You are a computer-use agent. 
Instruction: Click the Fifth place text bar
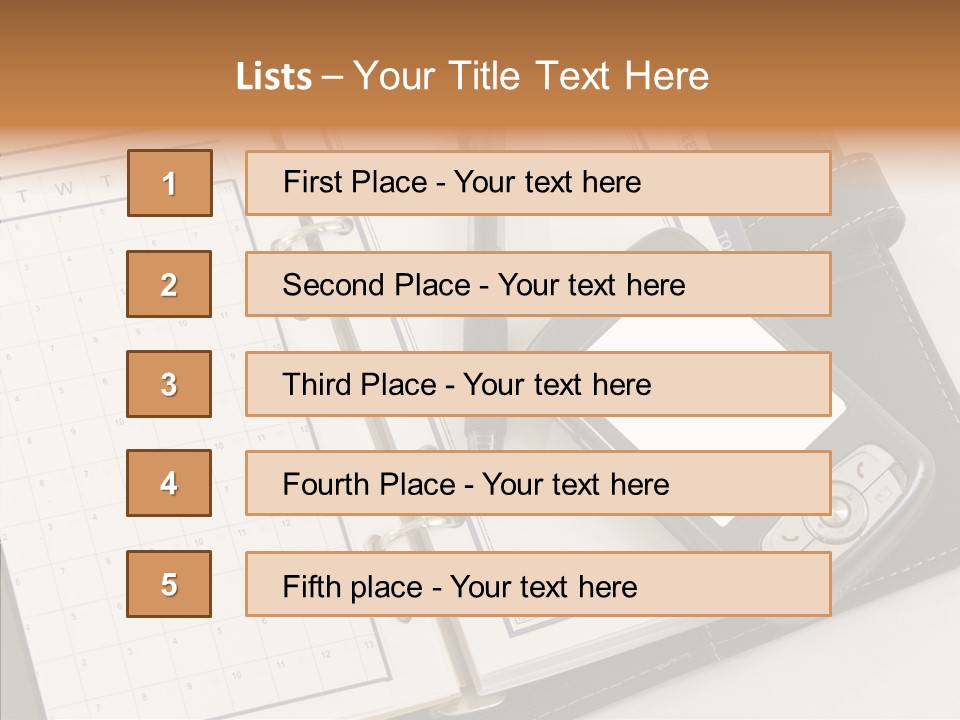tap(538, 584)
